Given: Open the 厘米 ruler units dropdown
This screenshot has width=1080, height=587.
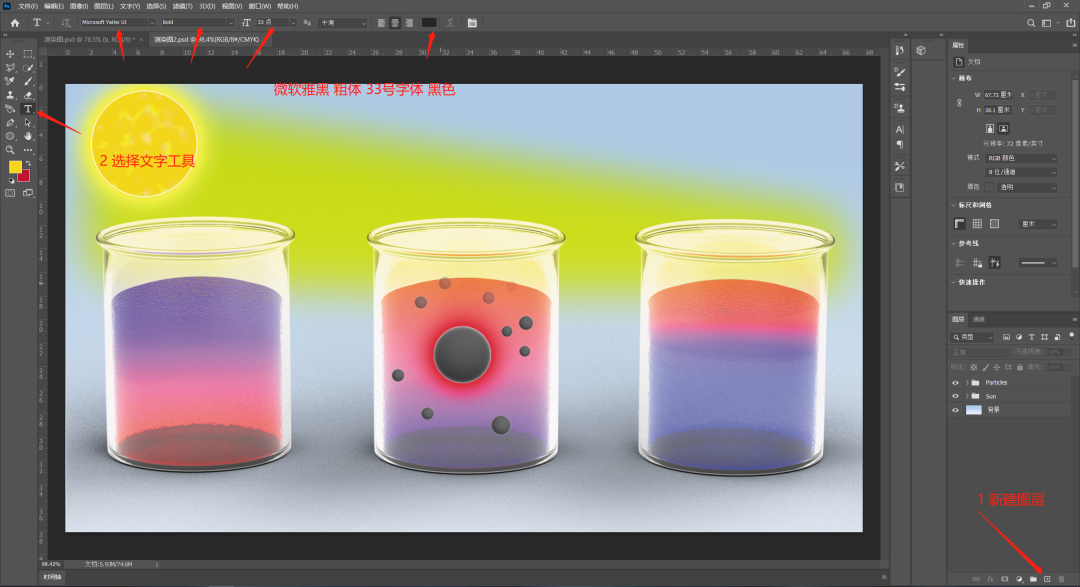Looking at the screenshot, I should coord(1038,224).
